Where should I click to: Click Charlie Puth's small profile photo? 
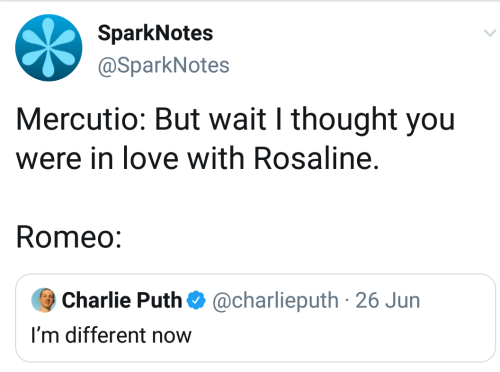(x=44, y=300)
